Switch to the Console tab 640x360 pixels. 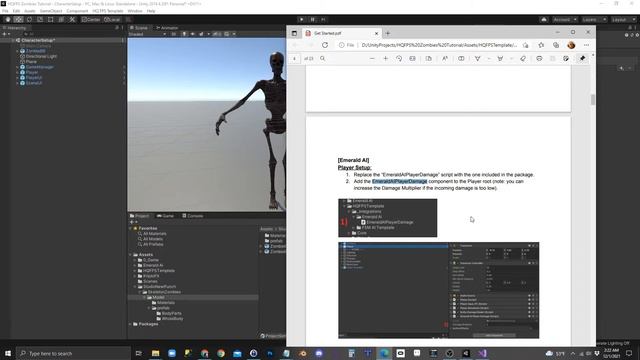(x=192, y=216)
